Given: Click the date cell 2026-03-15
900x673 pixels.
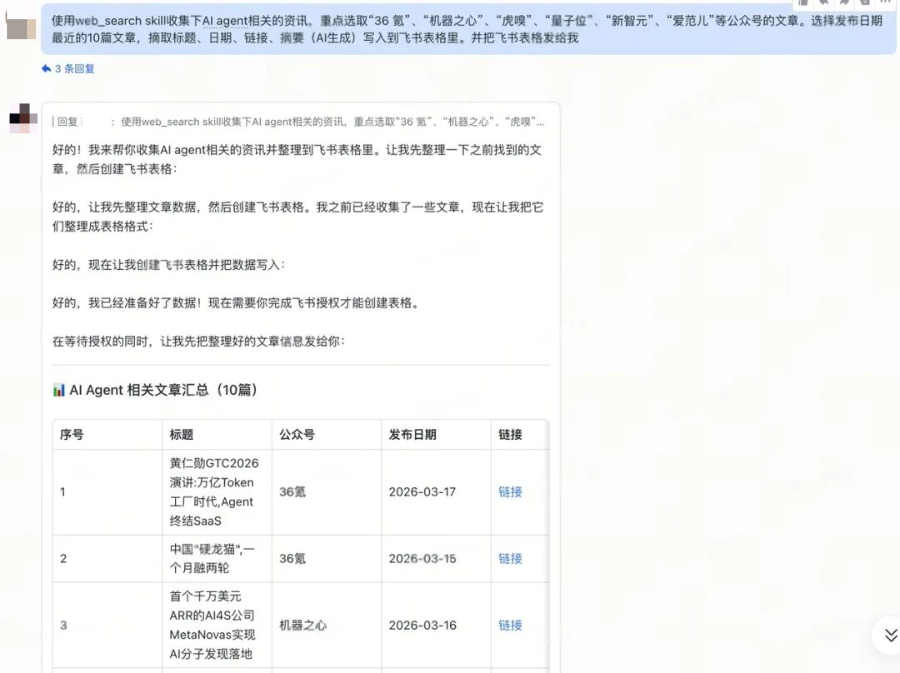Looking at the screenshot, I should pos(436,558).
